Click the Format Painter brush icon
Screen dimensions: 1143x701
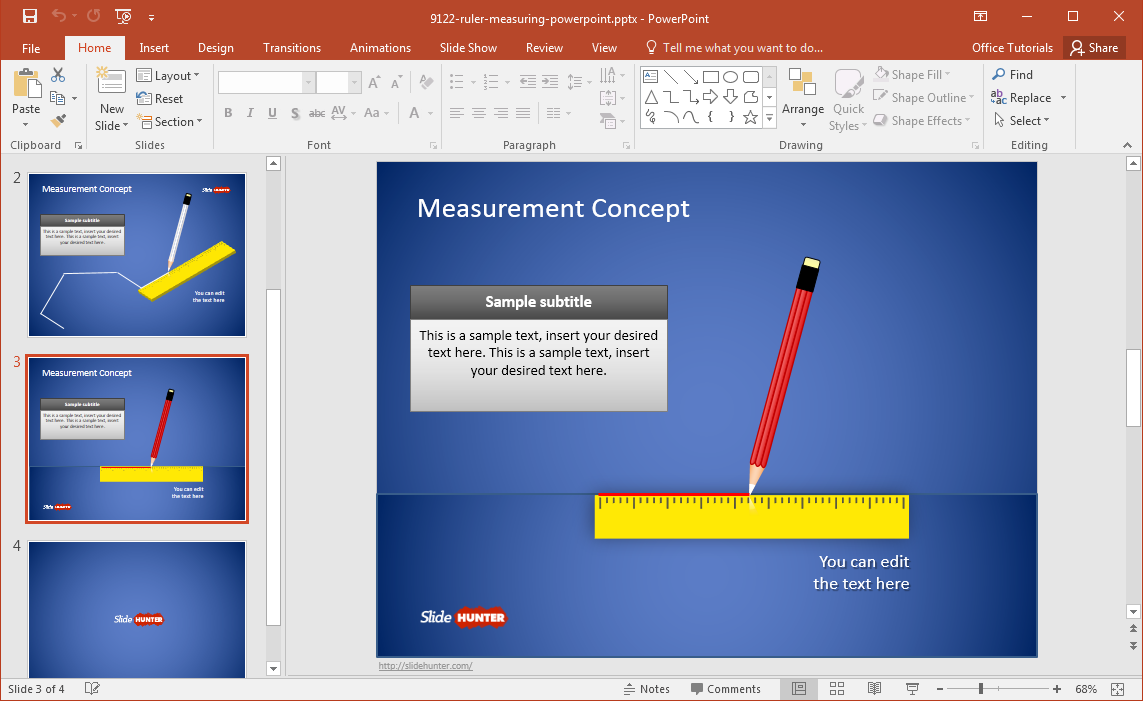58,121
